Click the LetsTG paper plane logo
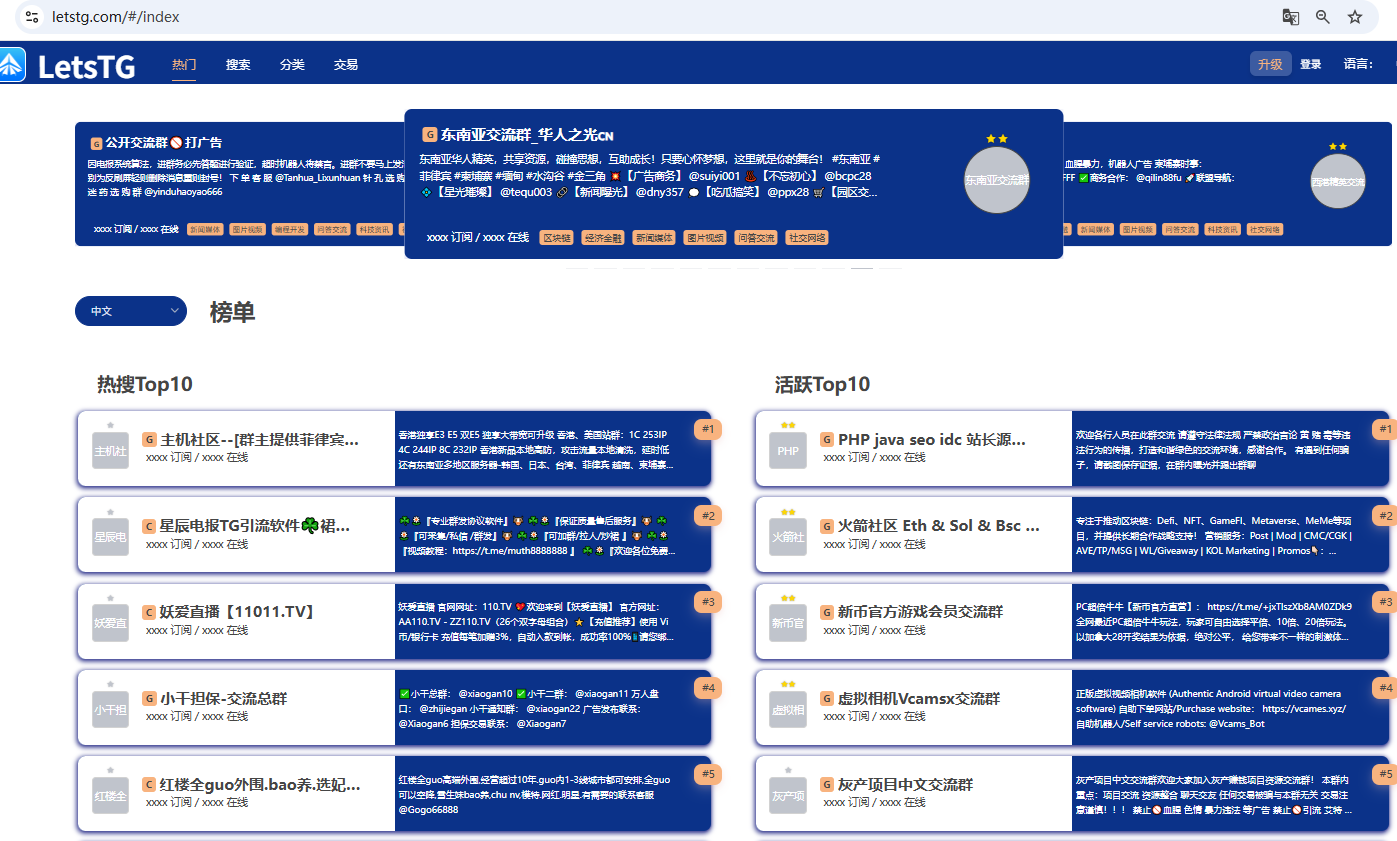Image resolution: width=1397 pixels, height=841 pixels. point(11,64)
